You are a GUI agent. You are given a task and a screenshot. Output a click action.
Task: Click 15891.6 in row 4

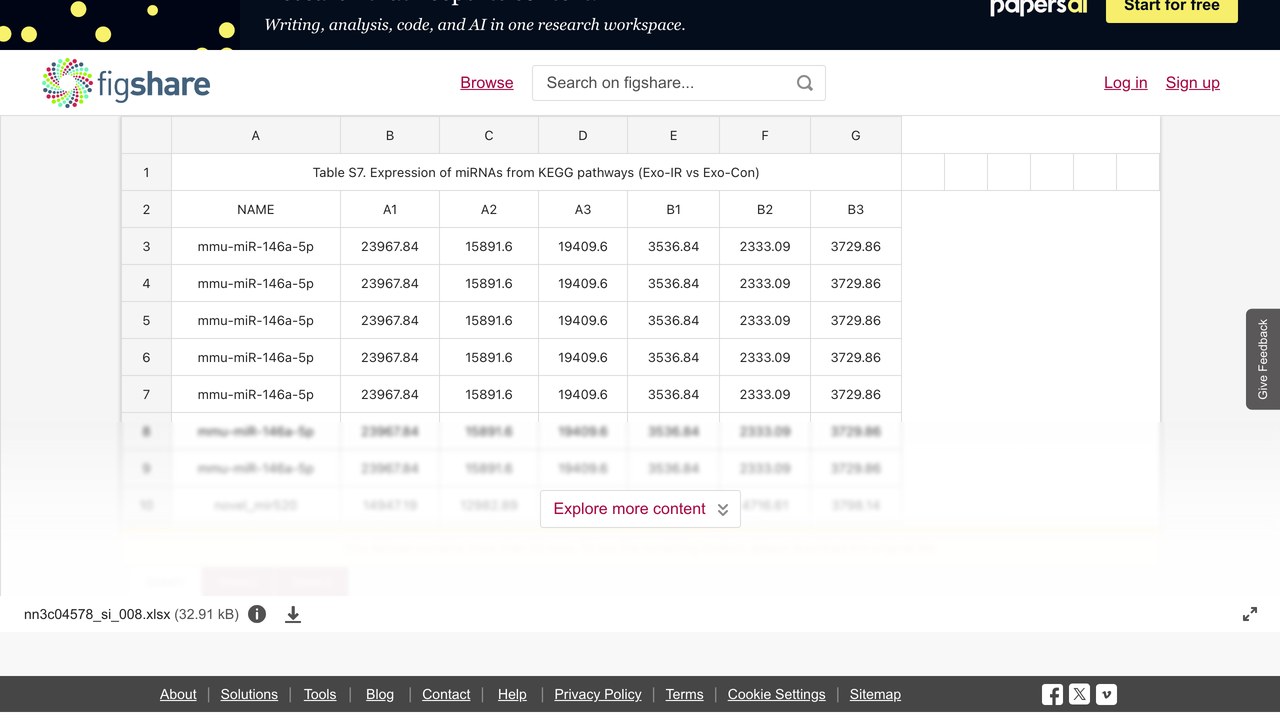point(489,283)
